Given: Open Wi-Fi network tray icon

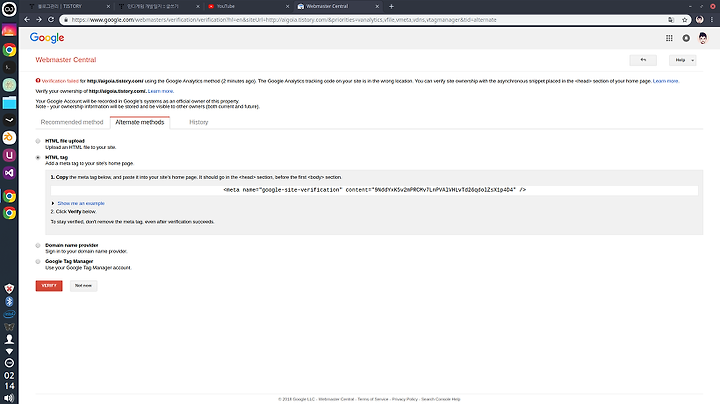Looking at the screenshot, I should tap(9, 351).
